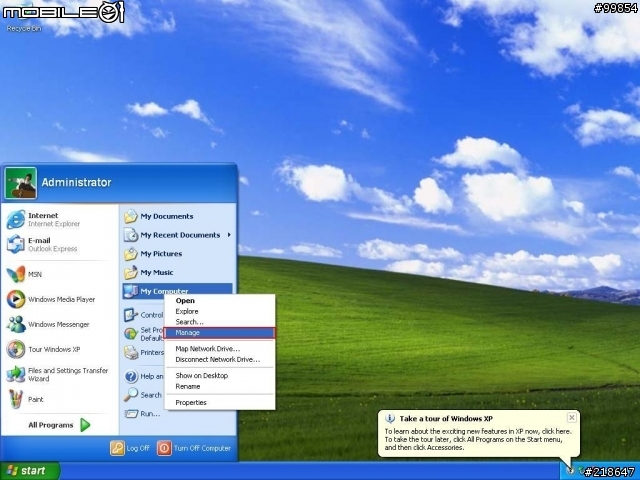
Task: Launch the Tour Windows XP icon
Action: (x=16, y=349)
